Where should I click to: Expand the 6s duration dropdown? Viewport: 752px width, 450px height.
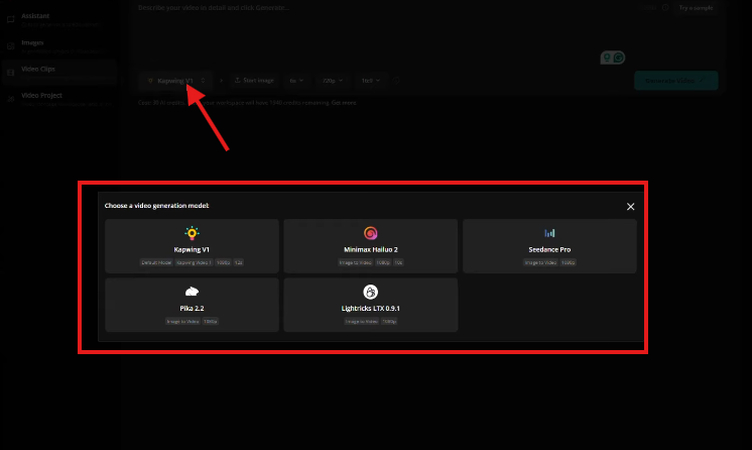pos(297,80)
